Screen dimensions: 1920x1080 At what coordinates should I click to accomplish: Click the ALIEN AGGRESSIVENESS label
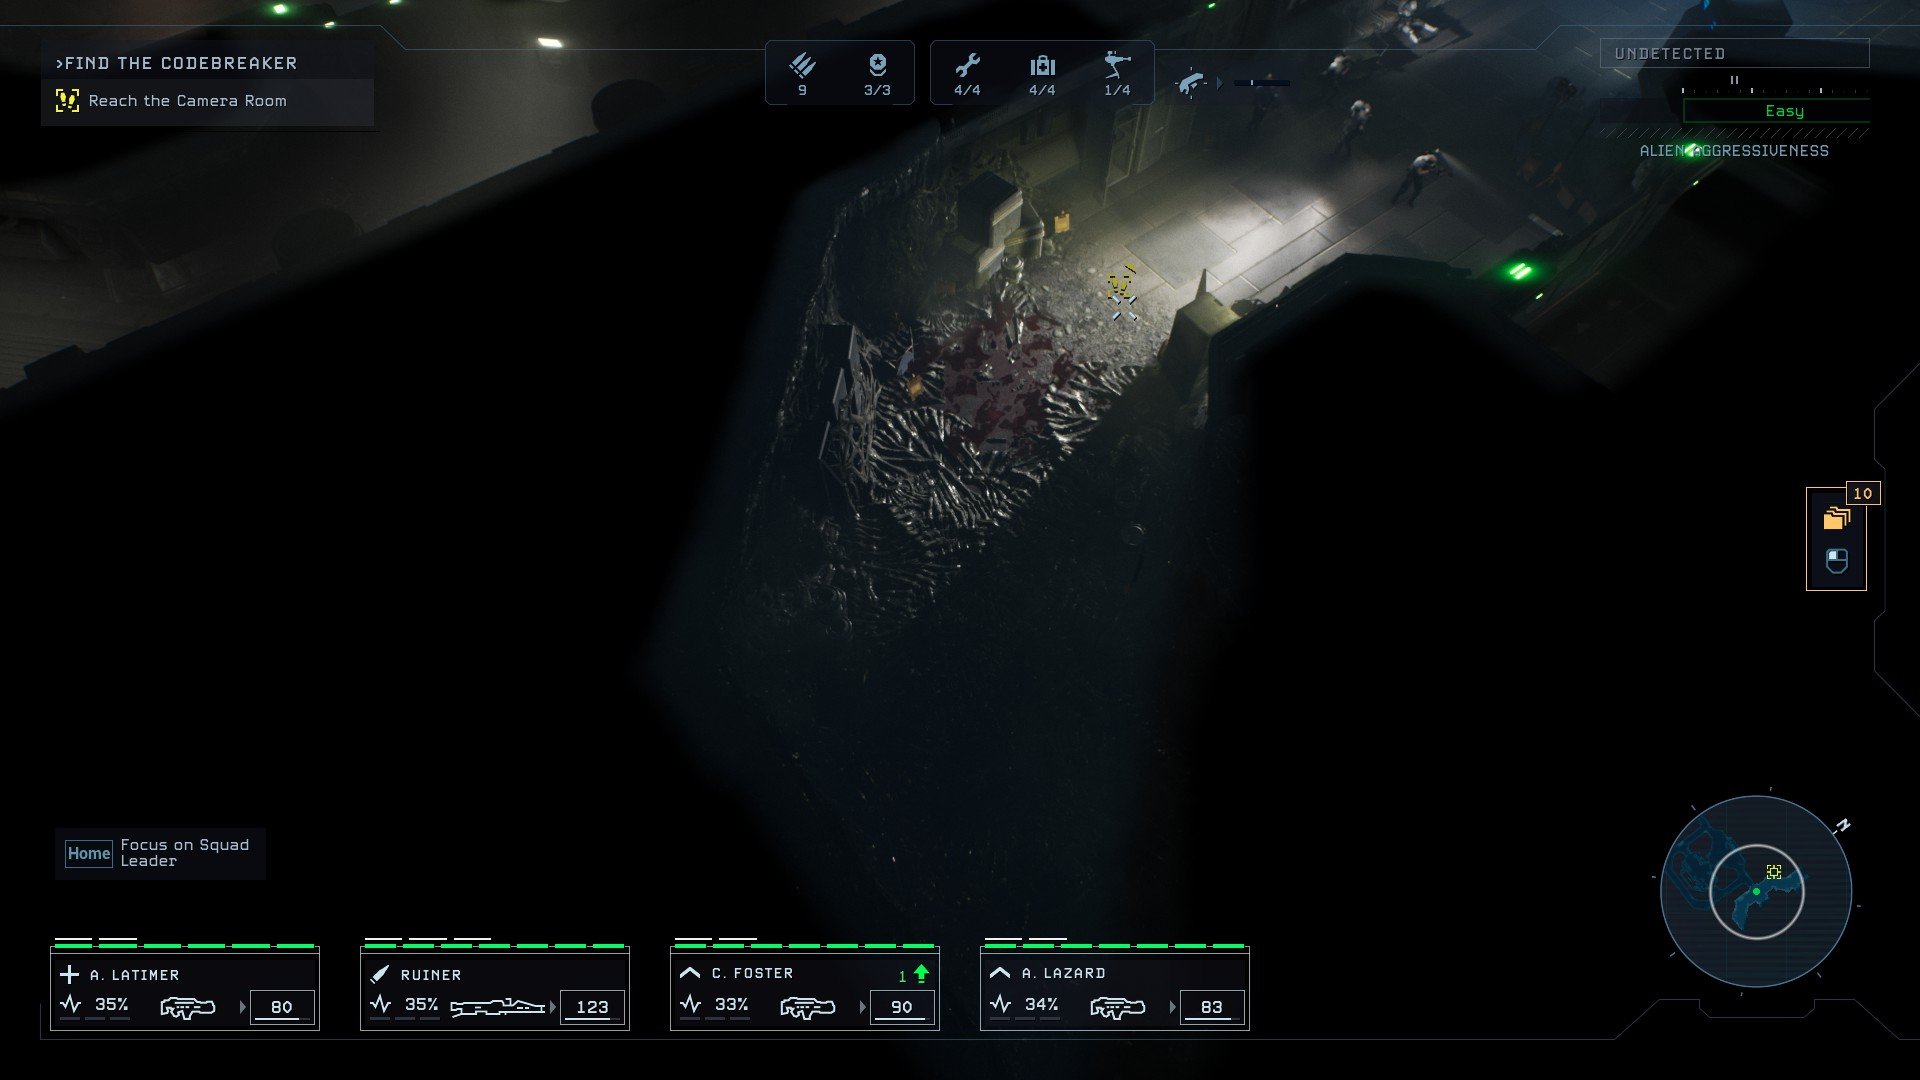click(1734, 151)
